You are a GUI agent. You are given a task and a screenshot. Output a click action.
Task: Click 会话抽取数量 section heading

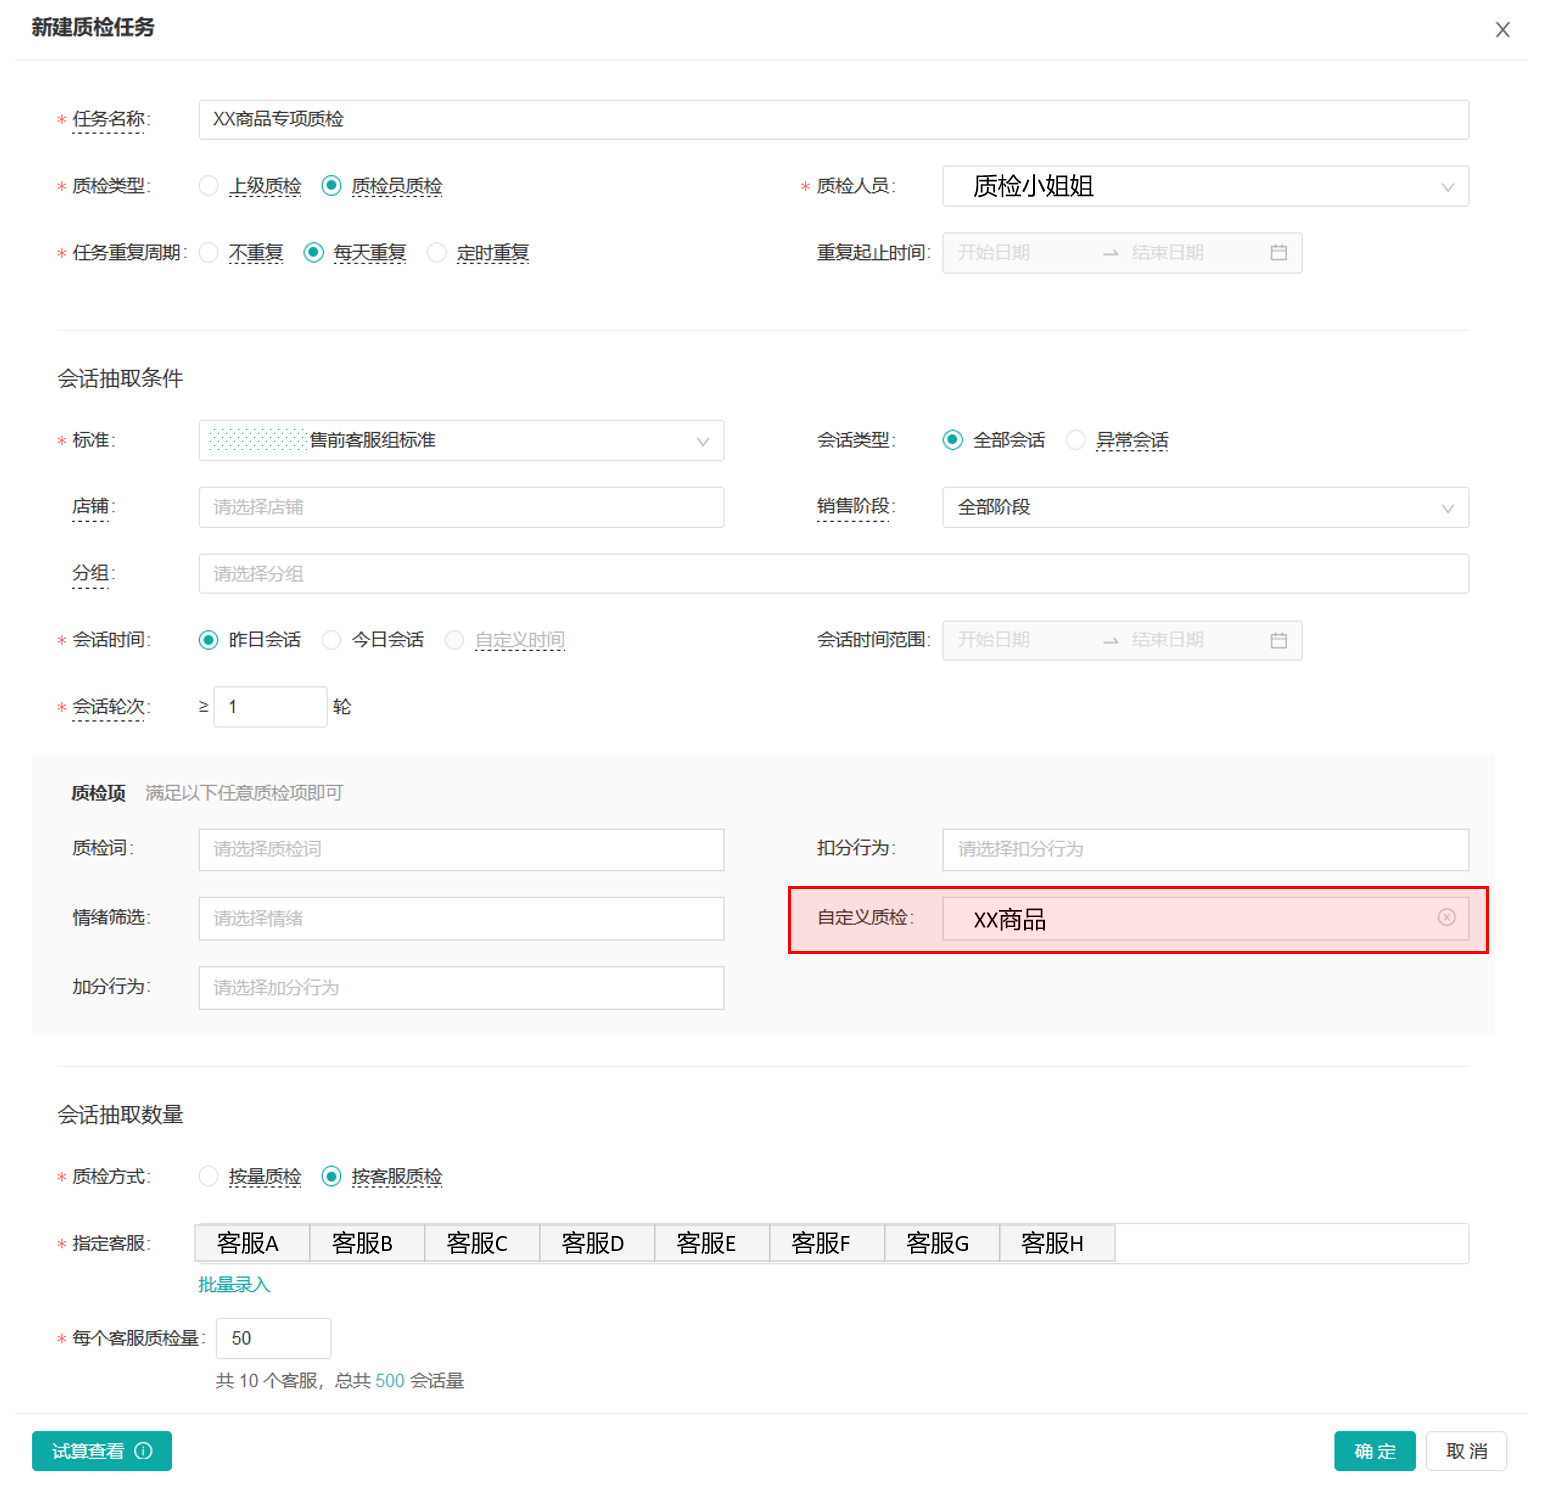[x=120, y=1115]
